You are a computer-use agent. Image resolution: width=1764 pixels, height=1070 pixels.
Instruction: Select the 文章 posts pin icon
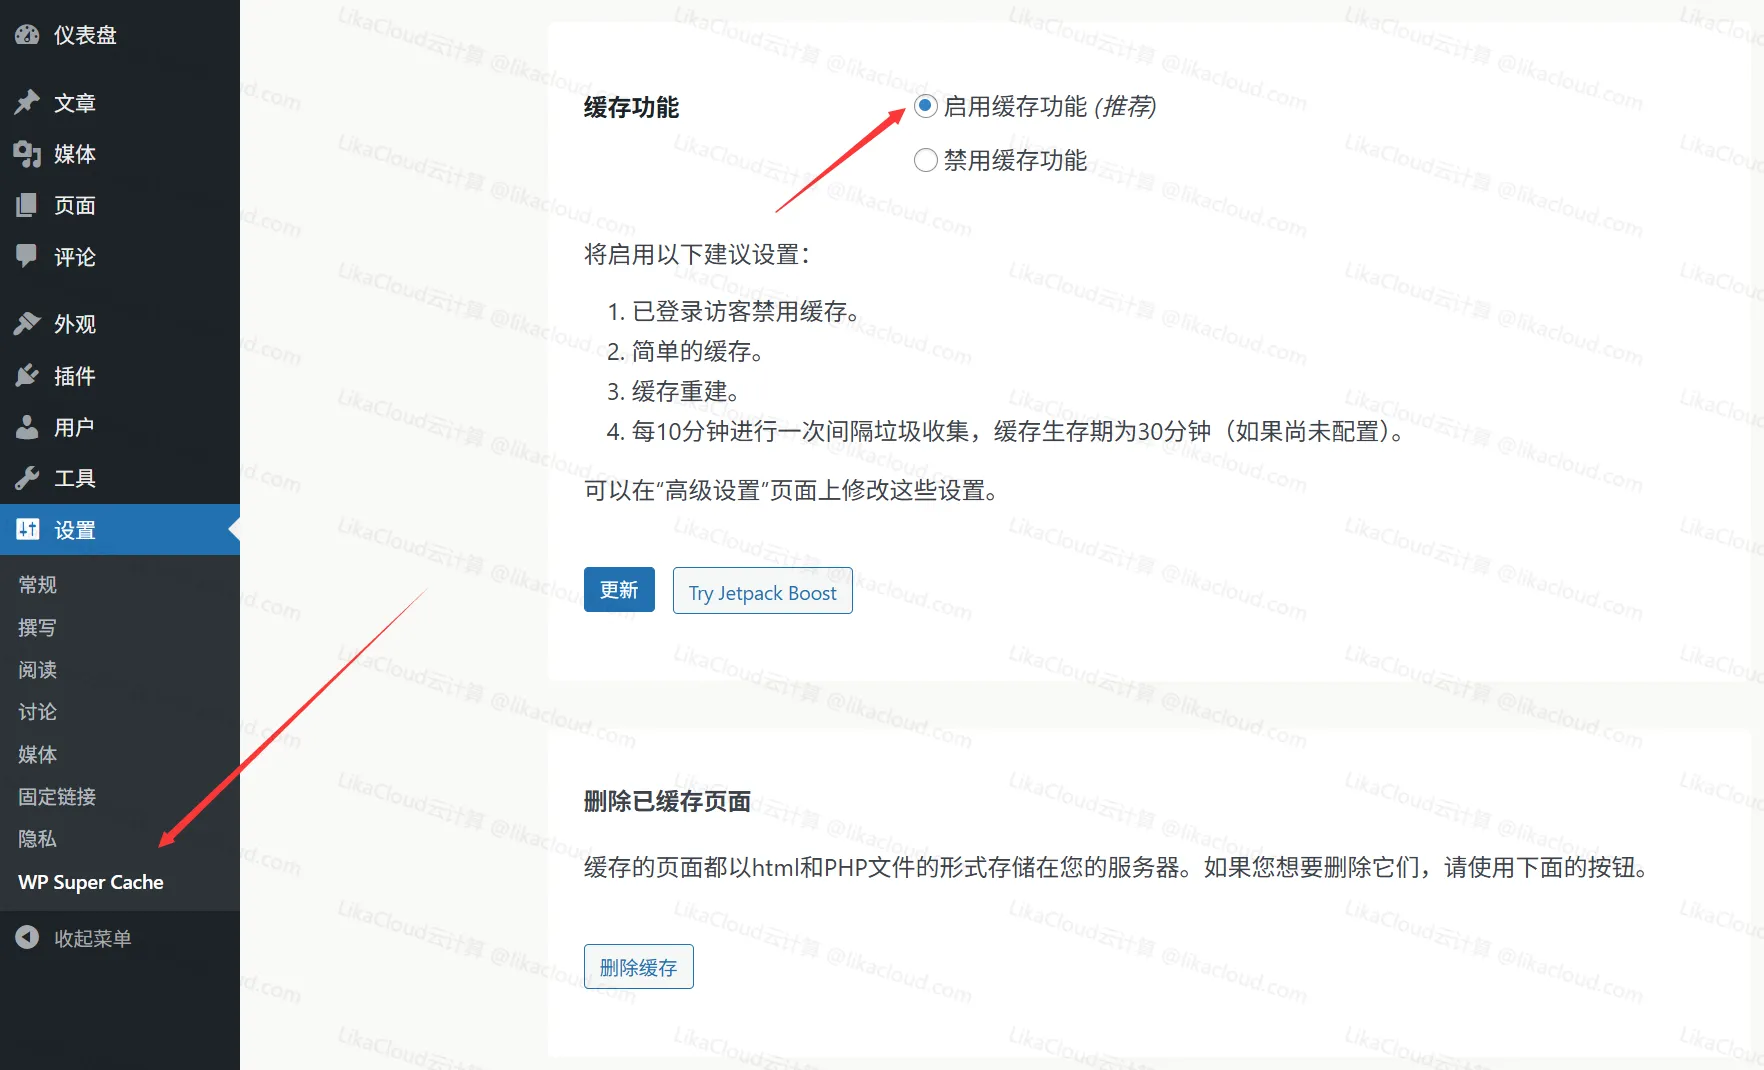point(27,102)
